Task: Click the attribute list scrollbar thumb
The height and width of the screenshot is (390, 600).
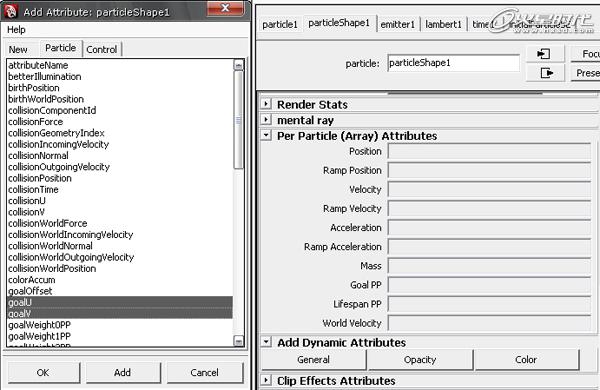Action: click(238, 120)
